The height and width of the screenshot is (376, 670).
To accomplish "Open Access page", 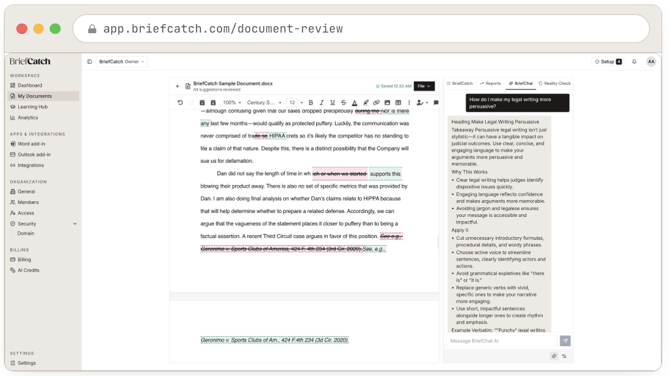I will coord(43,213).
